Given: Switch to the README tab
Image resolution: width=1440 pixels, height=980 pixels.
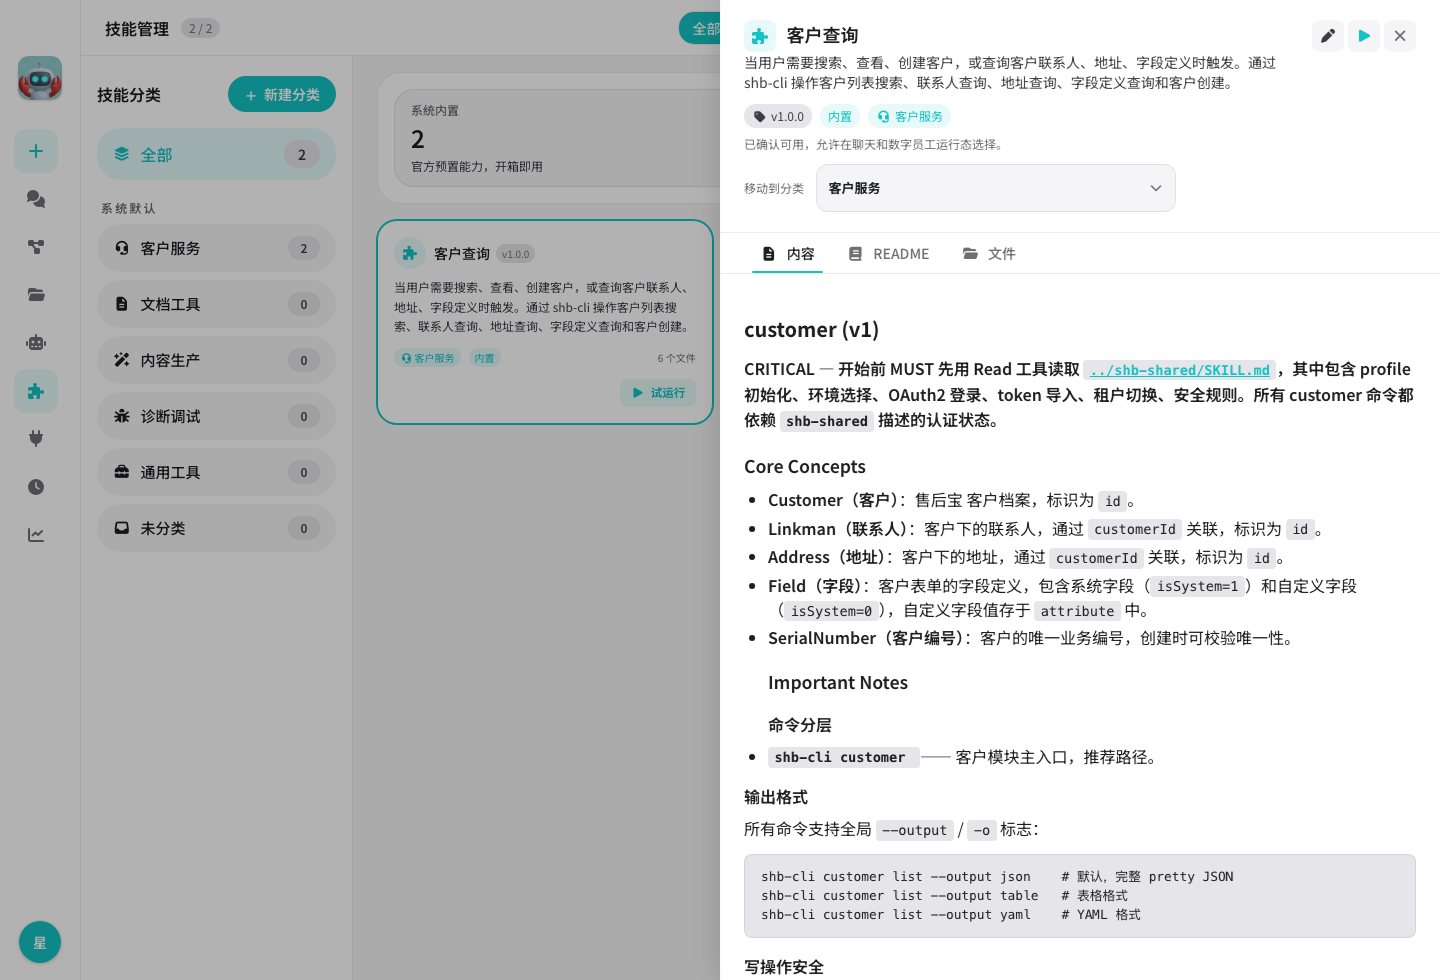Looking at the screenshot, I should pyautogui.click(x=889, y=254).
